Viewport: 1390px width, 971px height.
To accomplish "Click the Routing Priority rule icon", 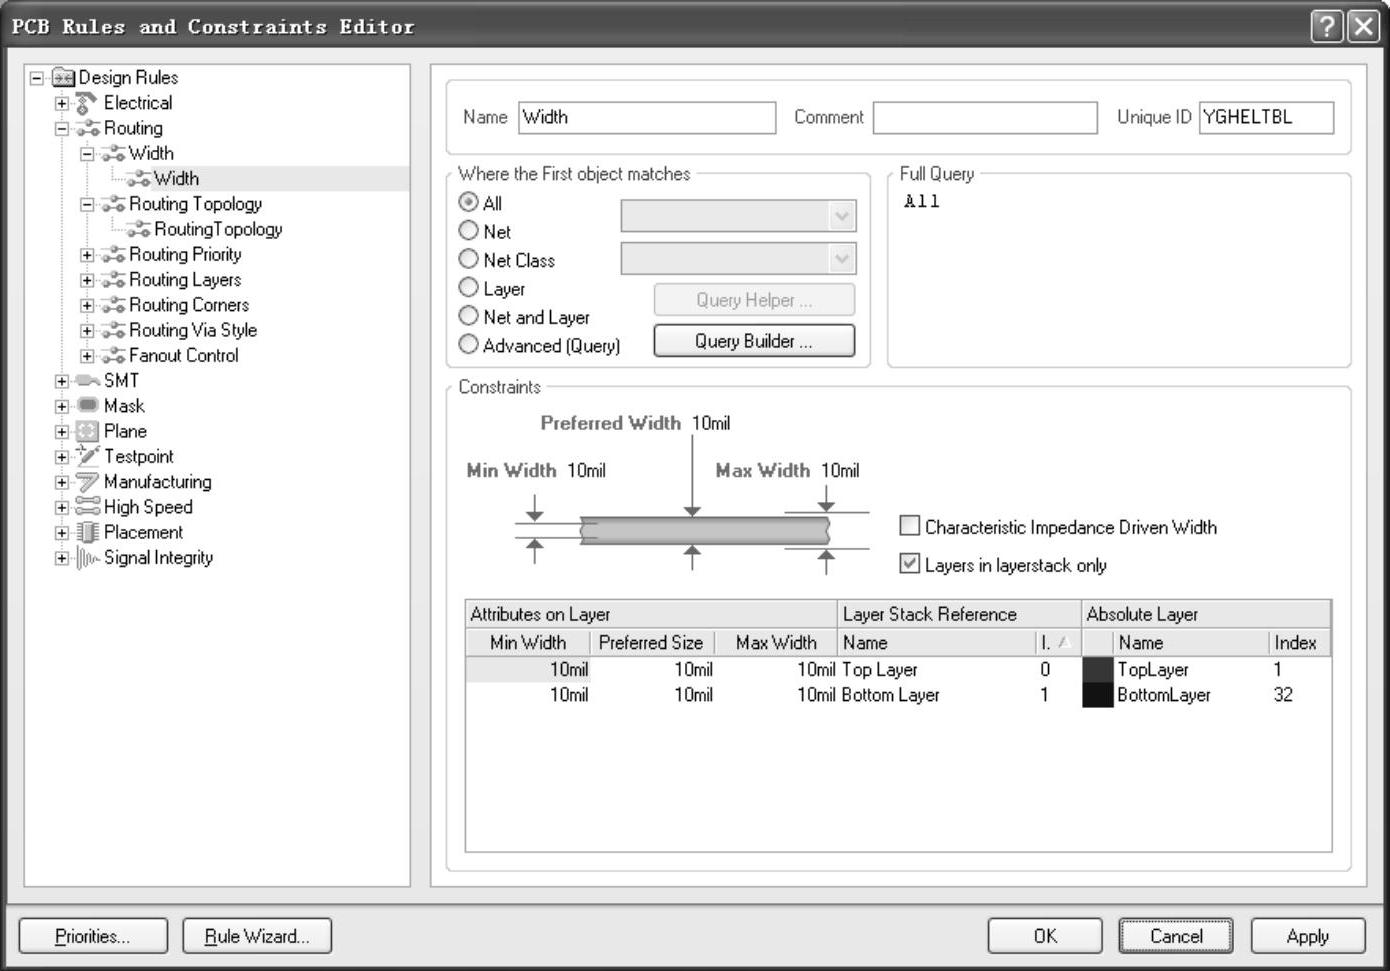I will tap(113, 254).
